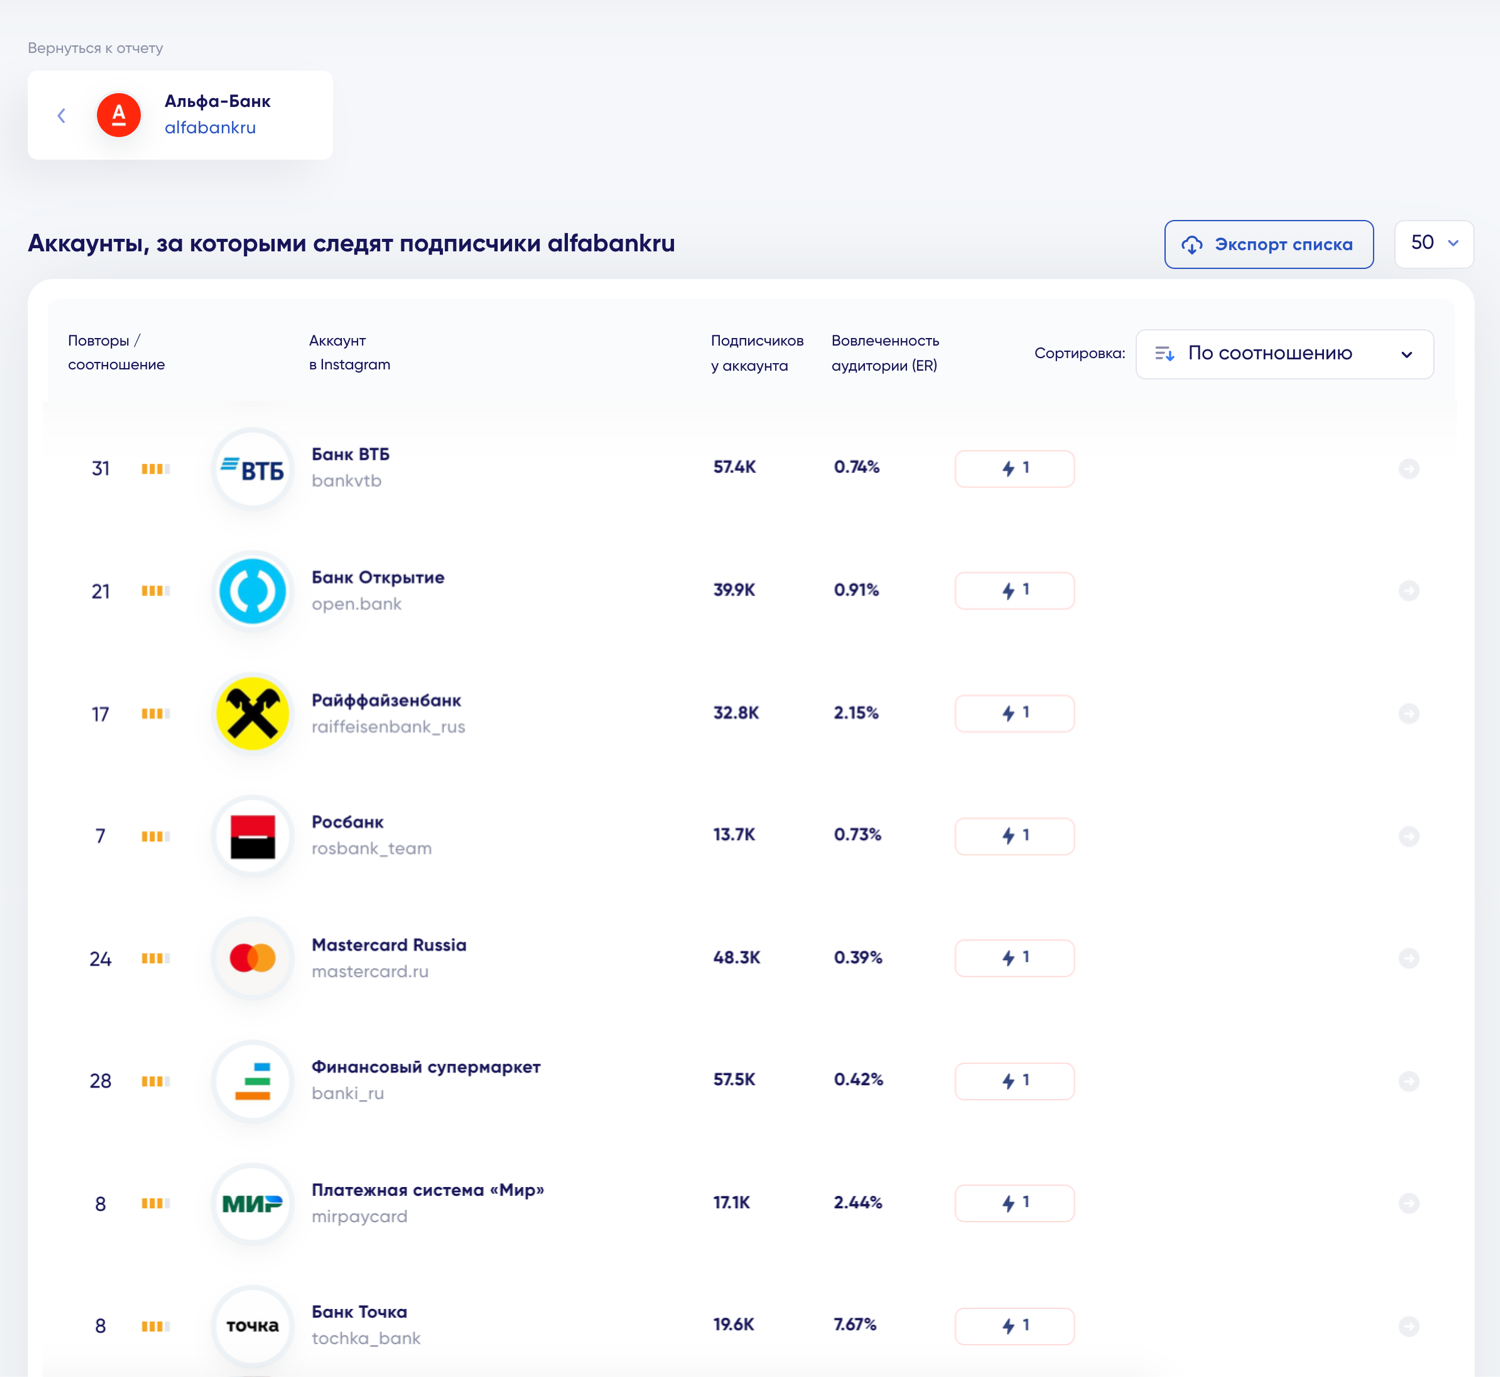The height and width of the screenshot is (1377, 1500).
Task: Click the ratio bars icon in open.bank row
Action: pos(156,591)
